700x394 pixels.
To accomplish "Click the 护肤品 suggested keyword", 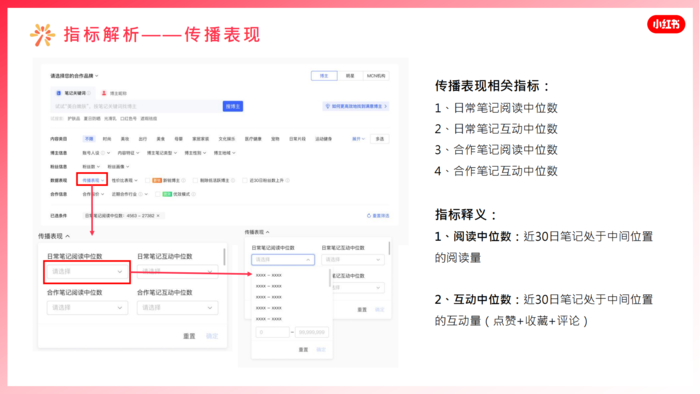I will click(74, 119).
